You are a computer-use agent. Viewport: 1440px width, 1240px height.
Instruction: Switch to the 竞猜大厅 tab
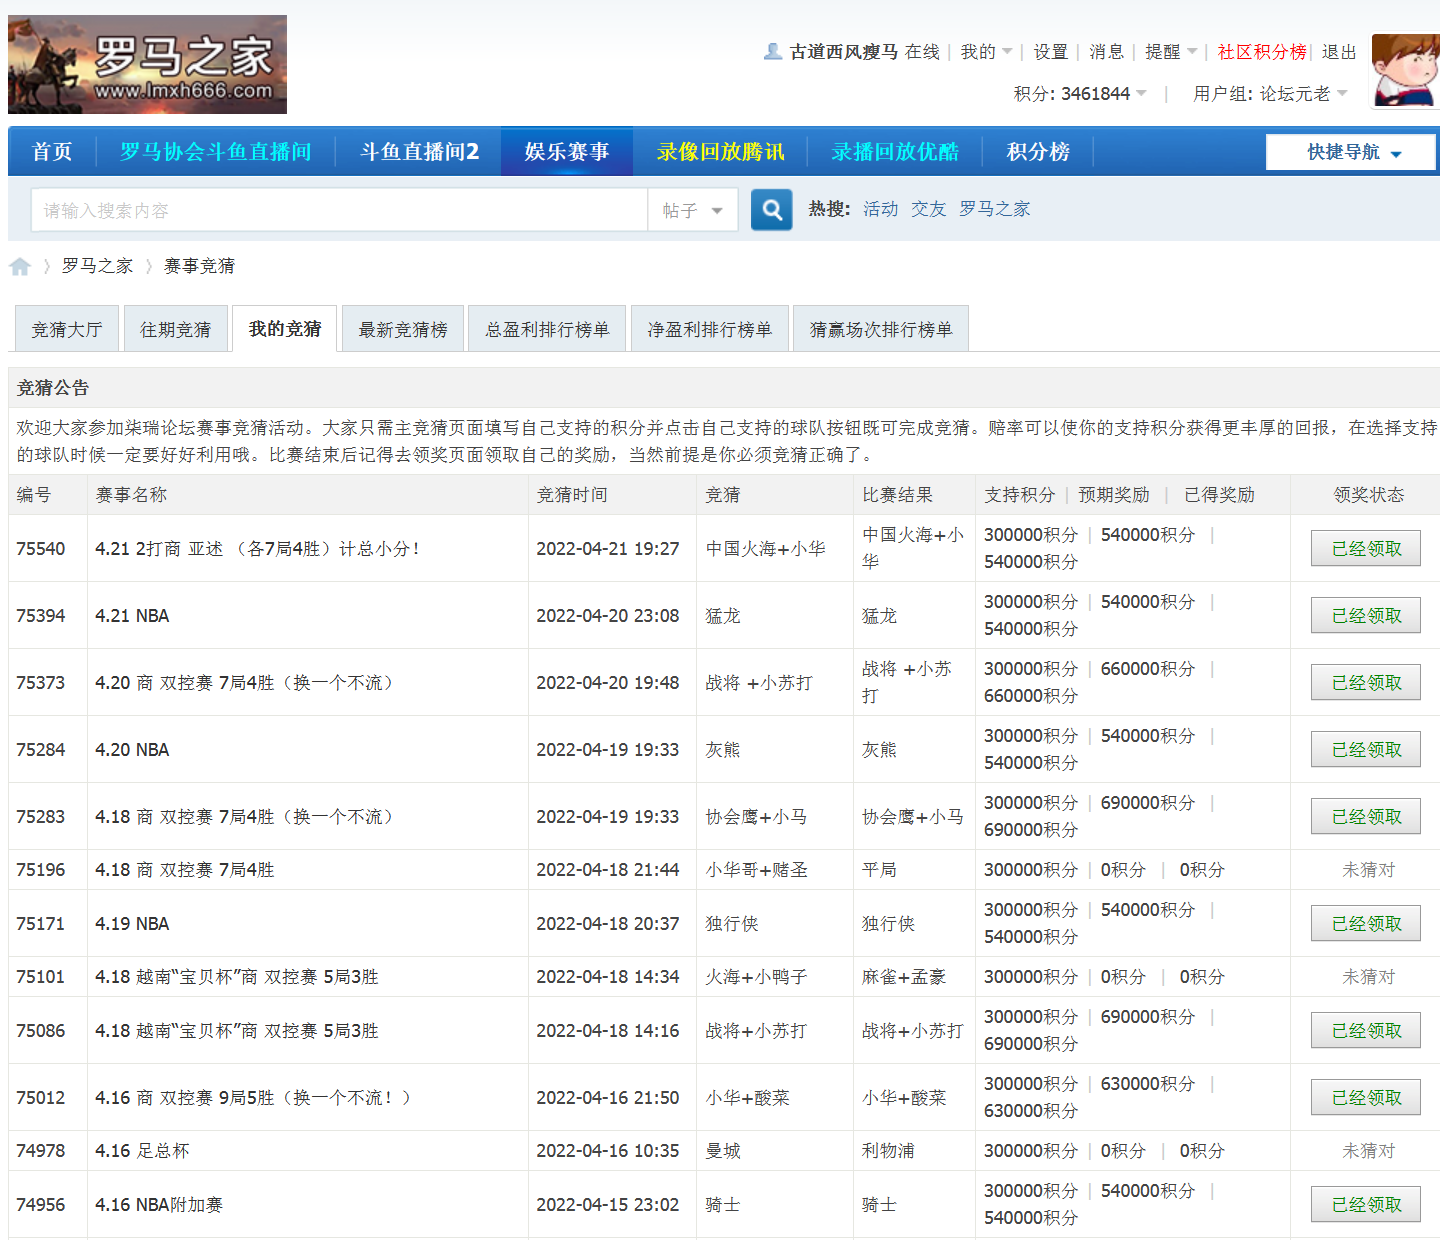click(67, 329)
